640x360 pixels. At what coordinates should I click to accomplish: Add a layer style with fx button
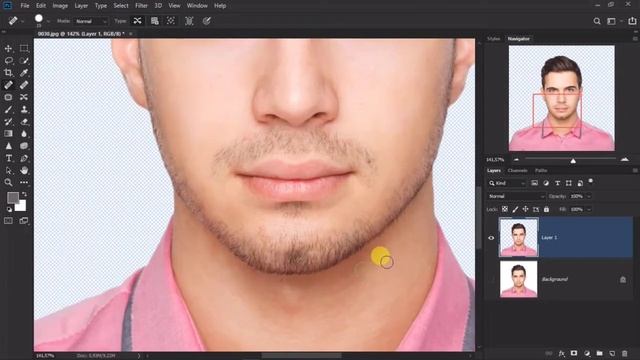point(562,353)
